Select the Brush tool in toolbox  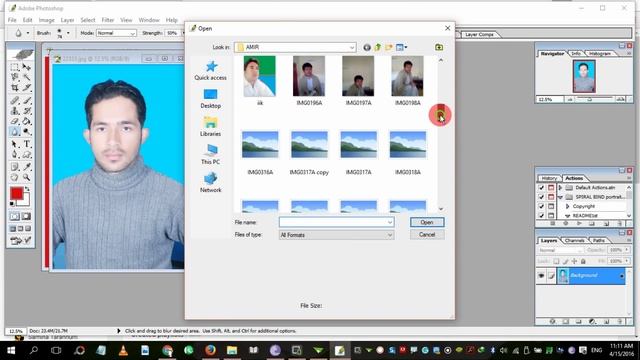27,100
